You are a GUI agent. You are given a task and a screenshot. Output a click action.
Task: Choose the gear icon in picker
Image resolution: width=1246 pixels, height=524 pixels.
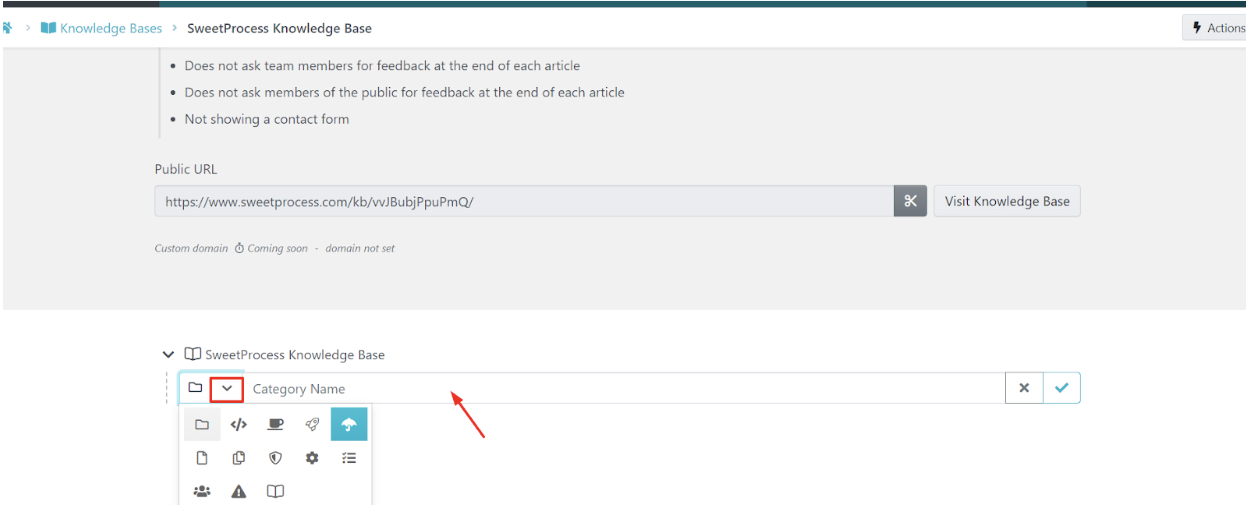[x=312, y=458]
